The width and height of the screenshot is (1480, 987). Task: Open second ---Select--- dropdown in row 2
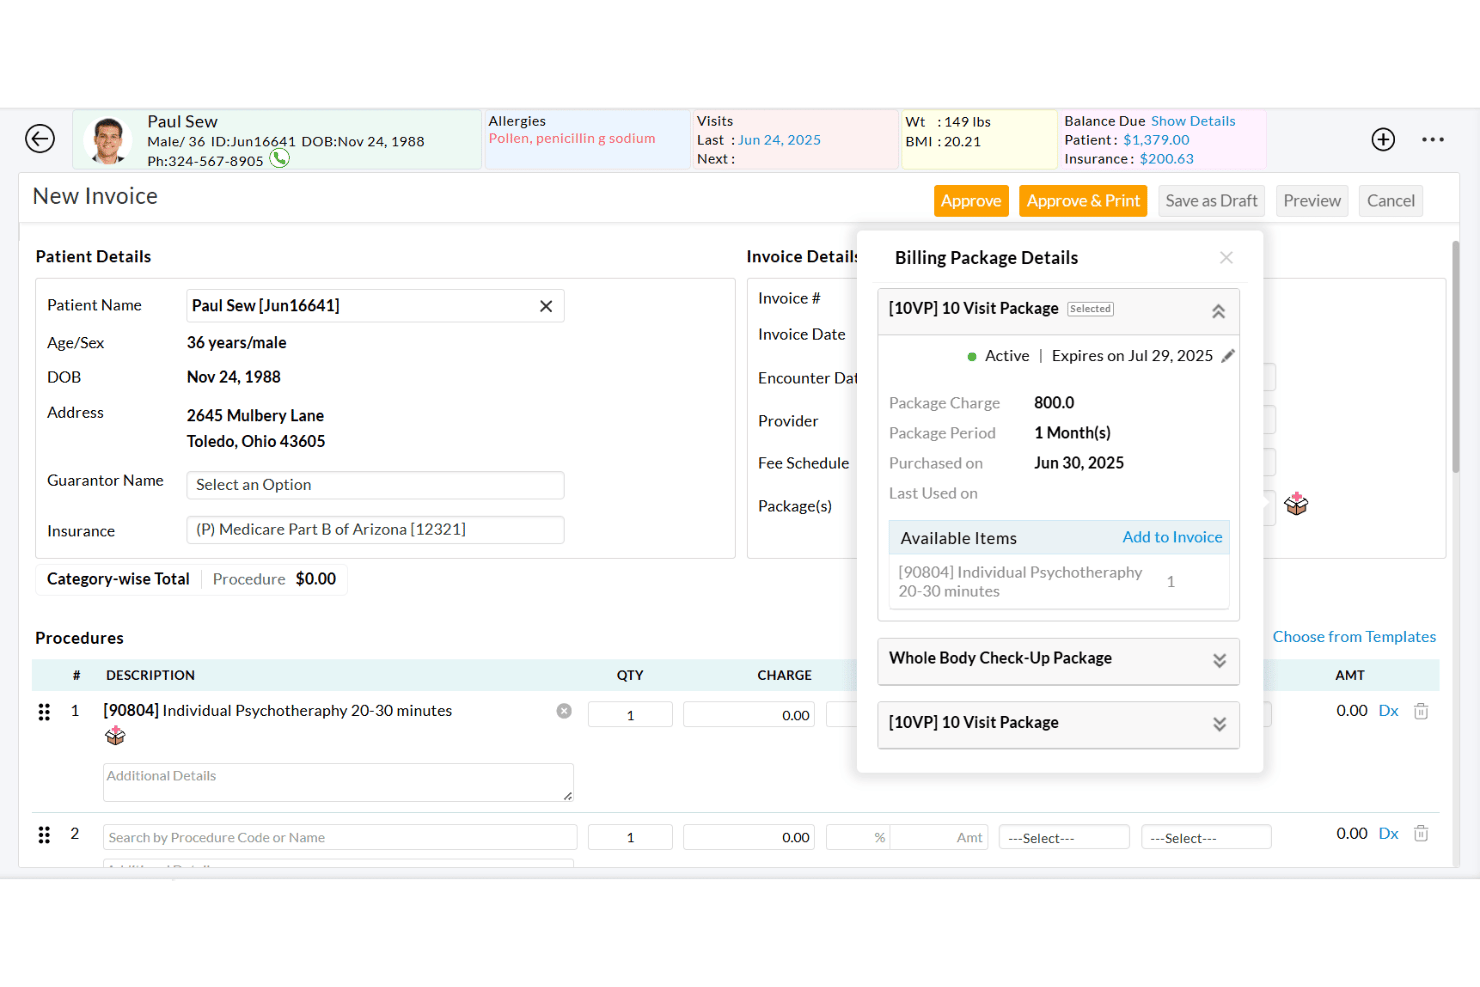[x=1206, y=837]
